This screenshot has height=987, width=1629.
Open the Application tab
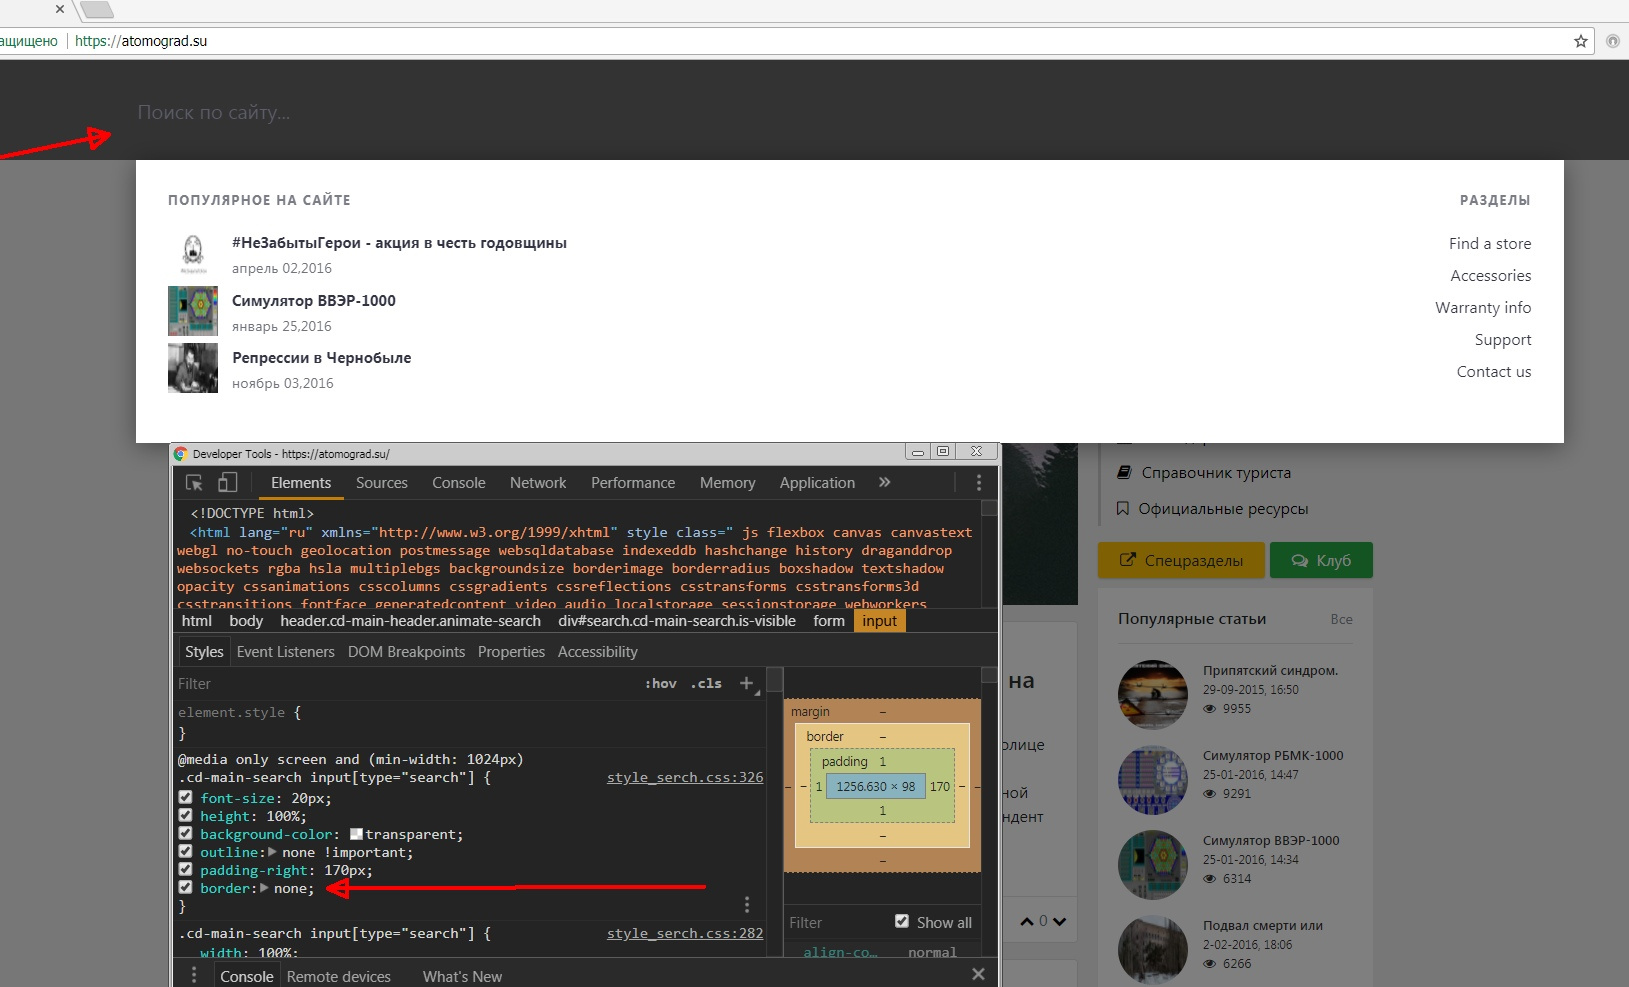pyautogui.click(x=818, y=482)
